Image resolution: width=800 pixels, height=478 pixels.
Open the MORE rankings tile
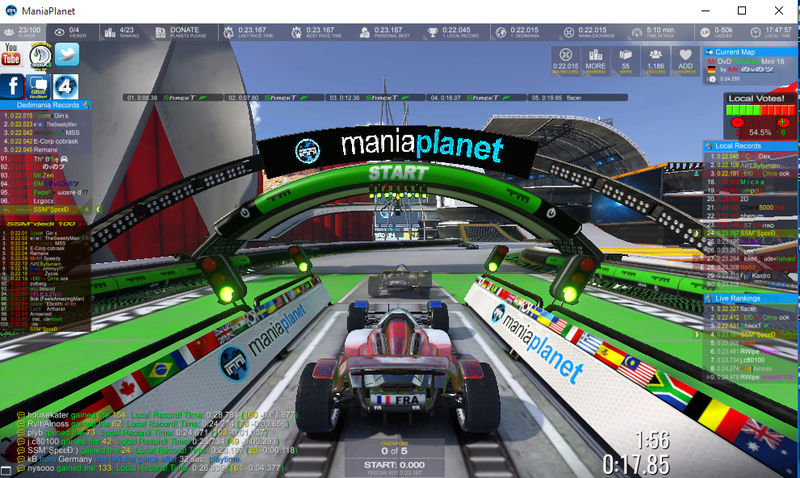[x=595, y=61]
